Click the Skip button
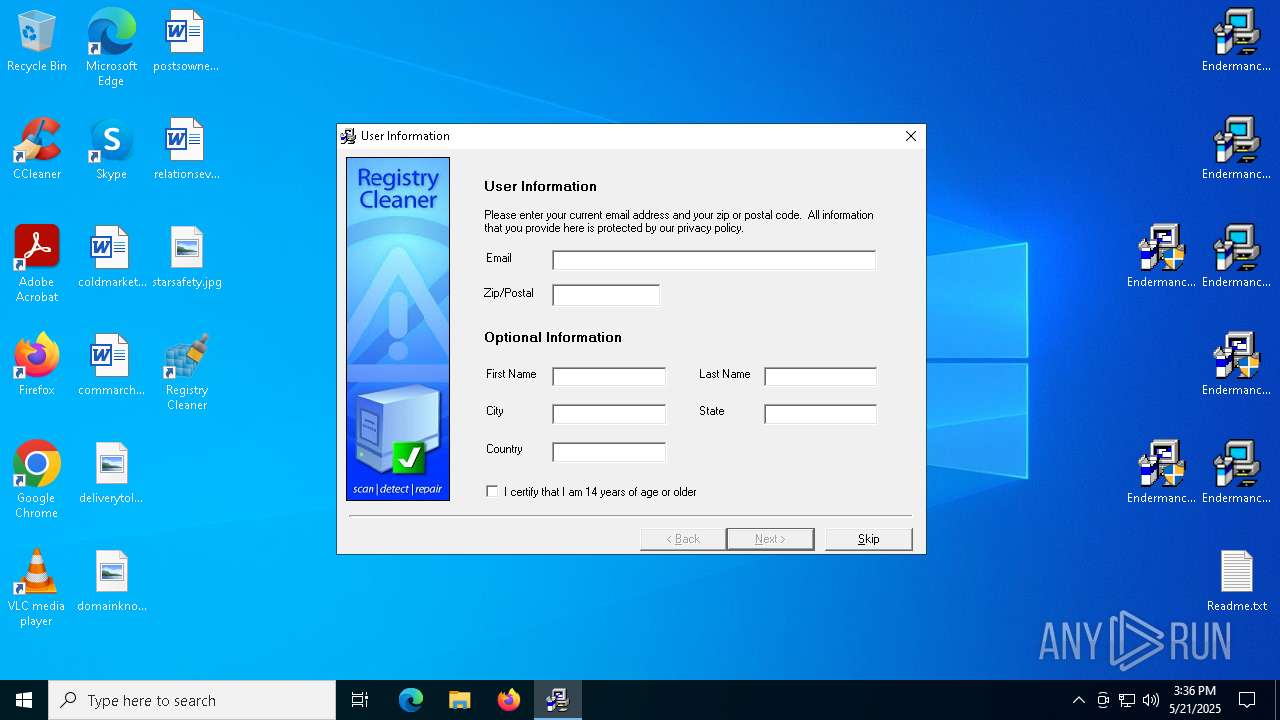Image resolution: width=1280 pixels, height=720 pixels. [x=869, y=539]
